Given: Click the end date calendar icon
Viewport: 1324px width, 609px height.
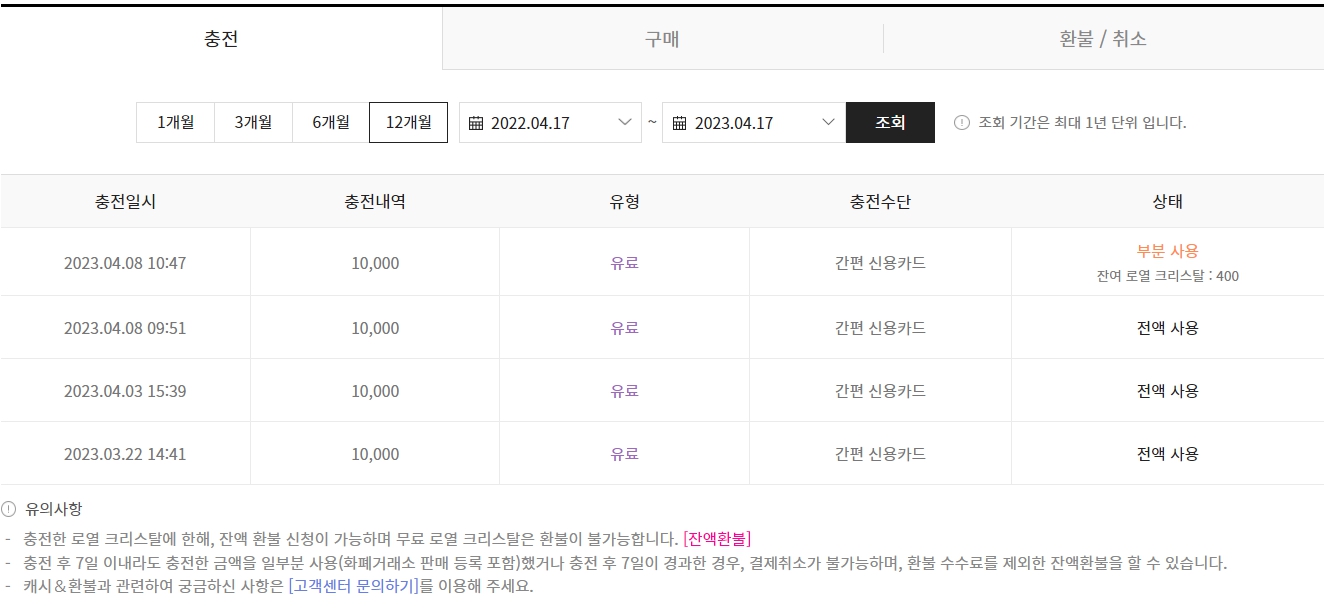Looking at the screenshot, I should point(680,123).
